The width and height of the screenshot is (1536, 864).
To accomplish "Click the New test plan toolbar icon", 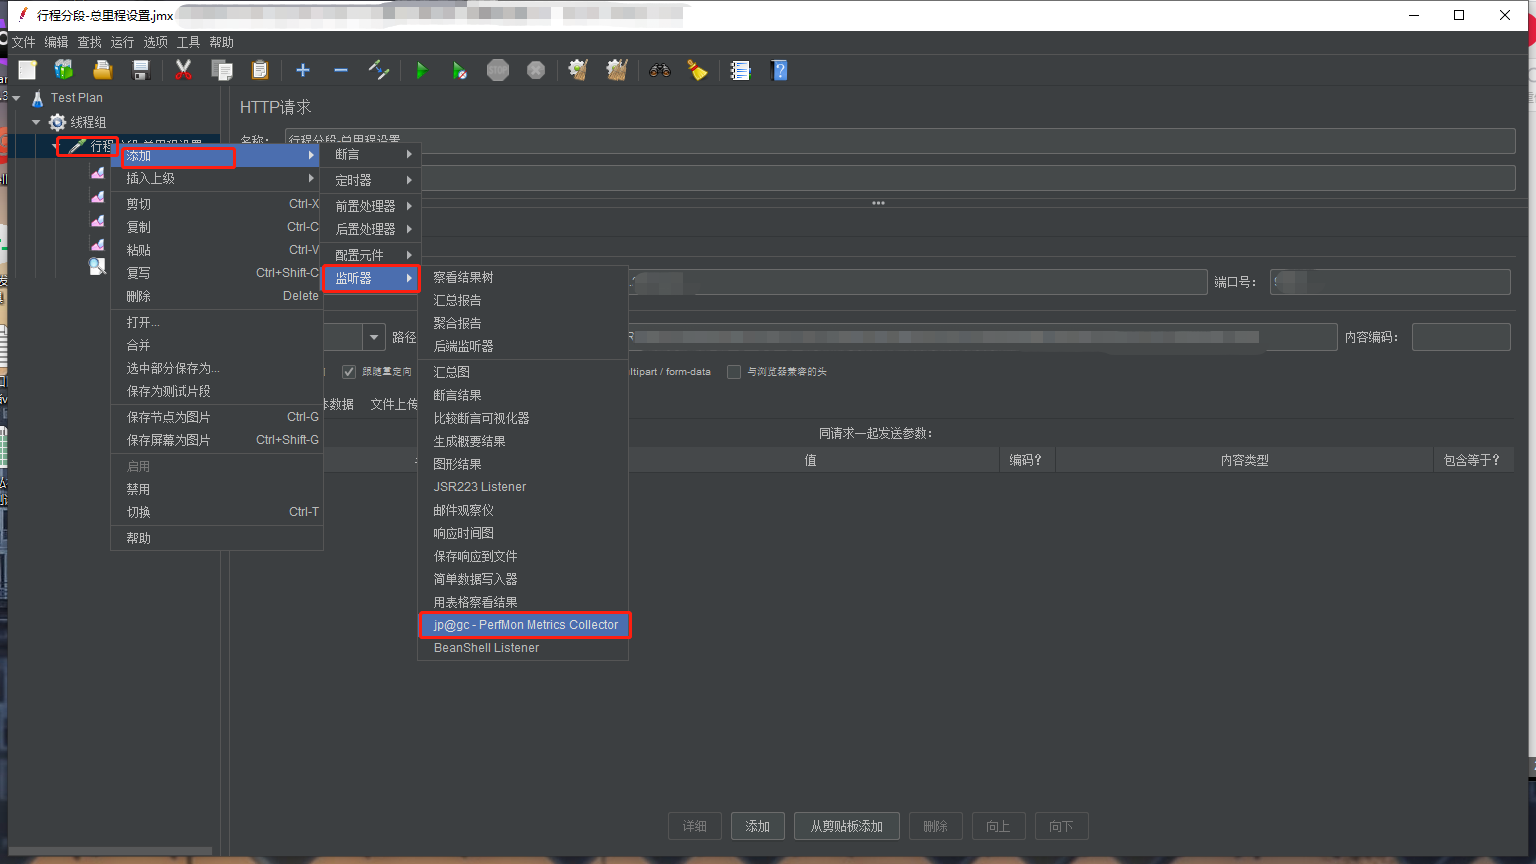I will pos(27,70).
